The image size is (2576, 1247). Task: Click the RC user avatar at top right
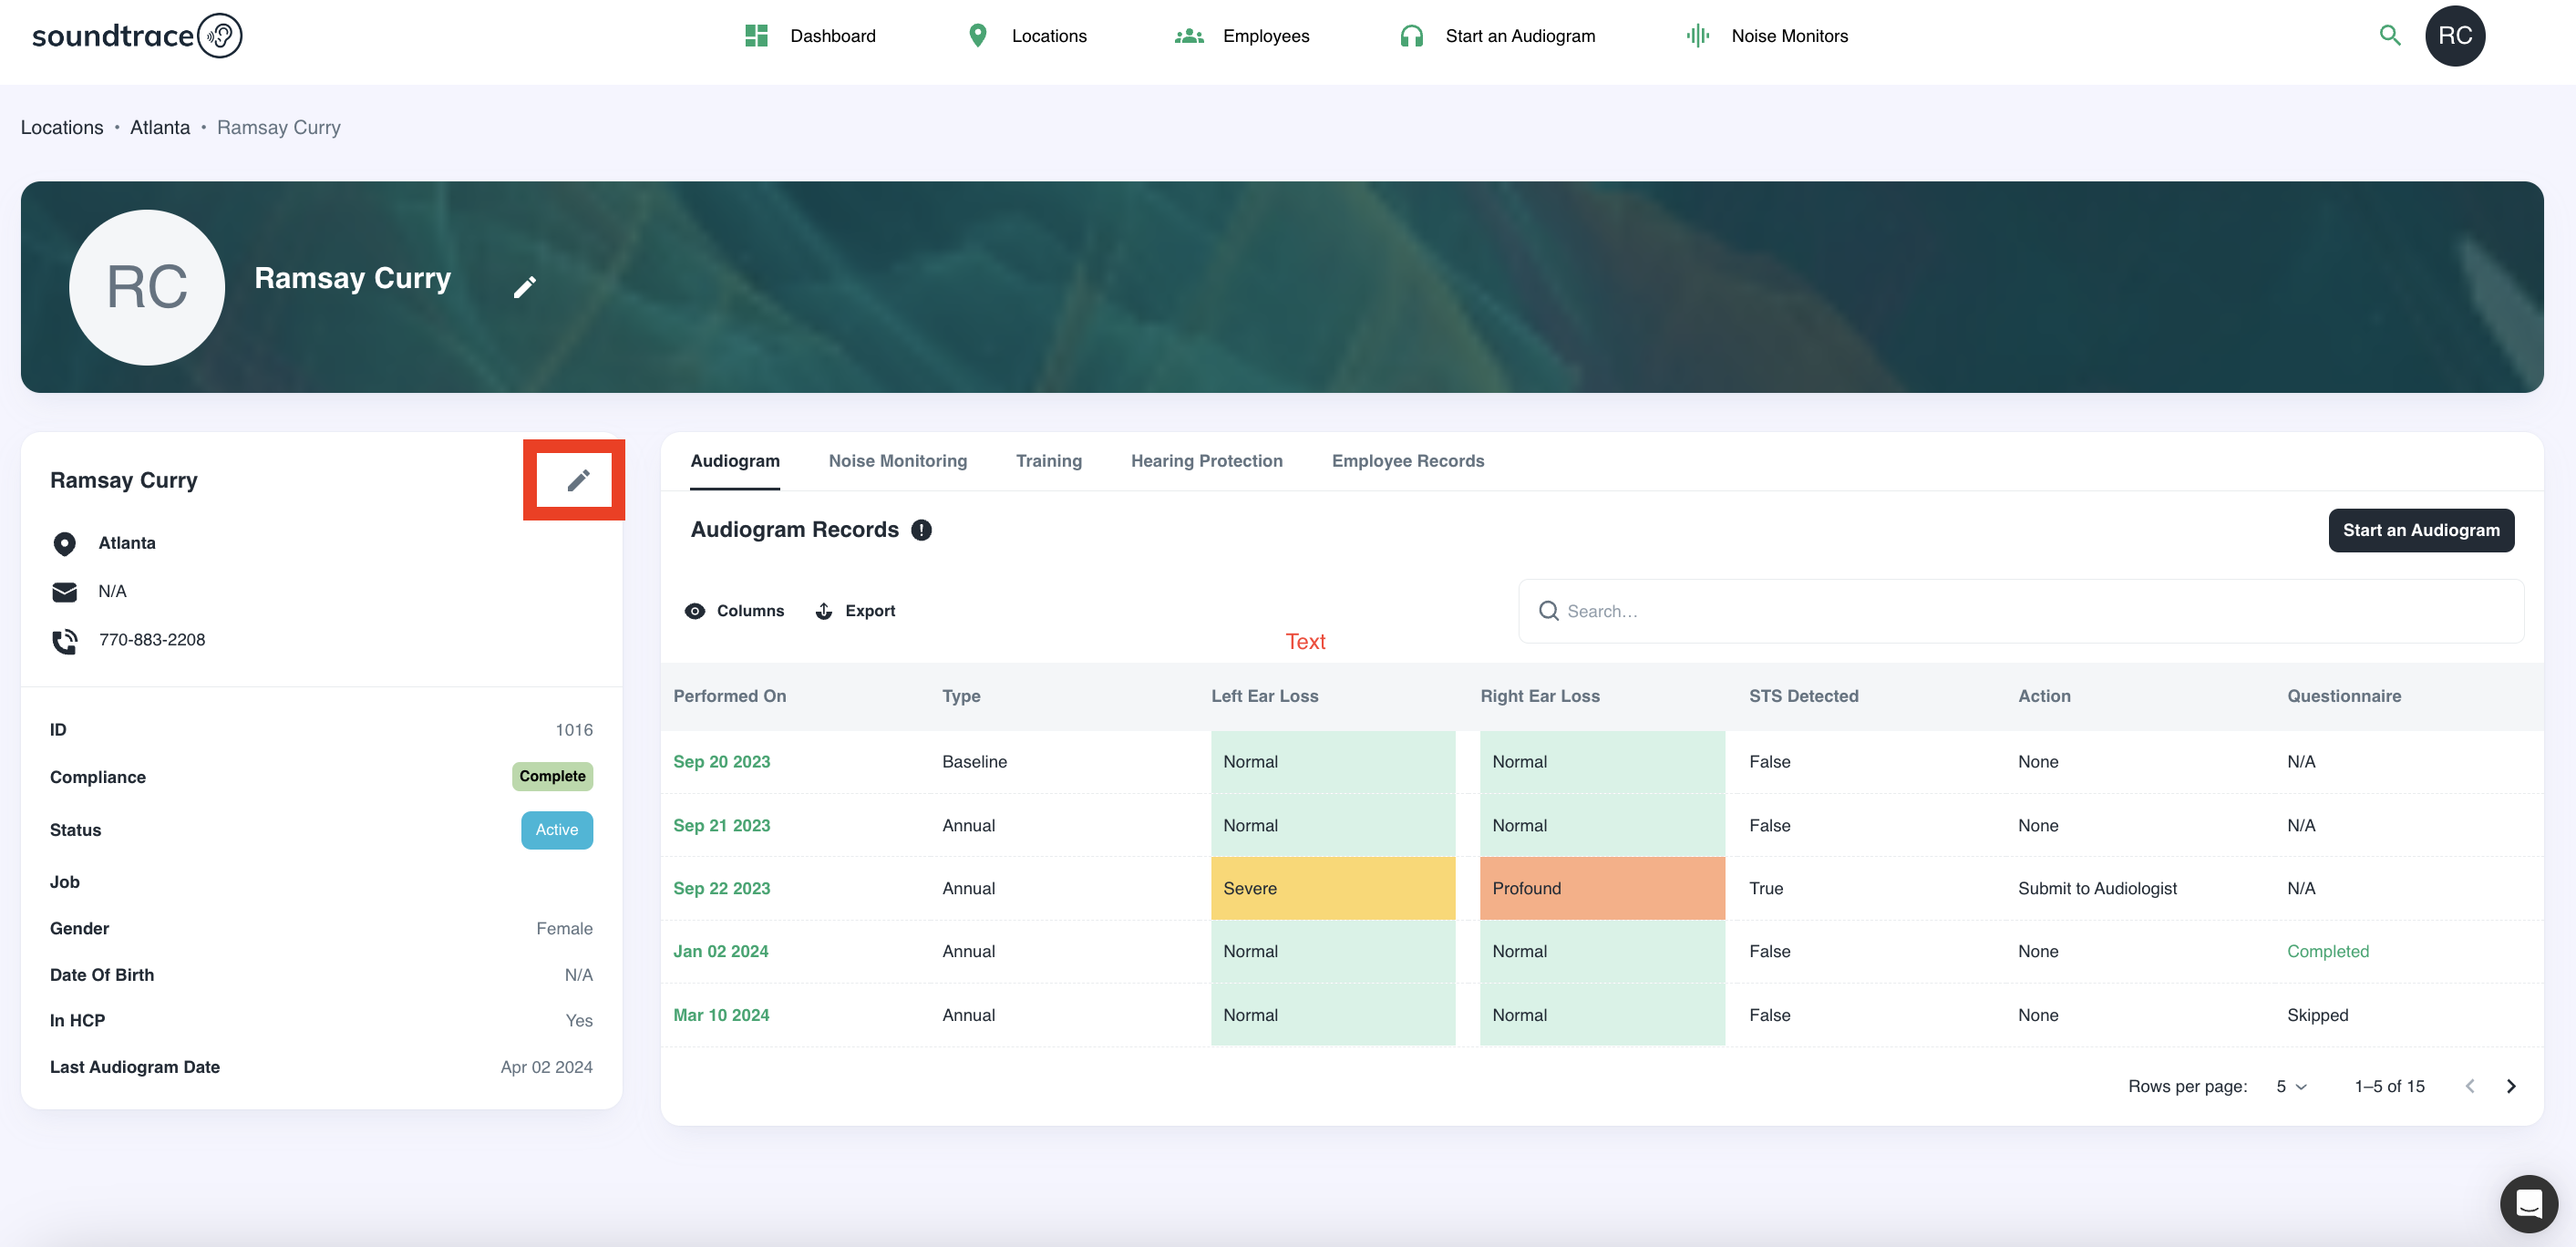2454,36
